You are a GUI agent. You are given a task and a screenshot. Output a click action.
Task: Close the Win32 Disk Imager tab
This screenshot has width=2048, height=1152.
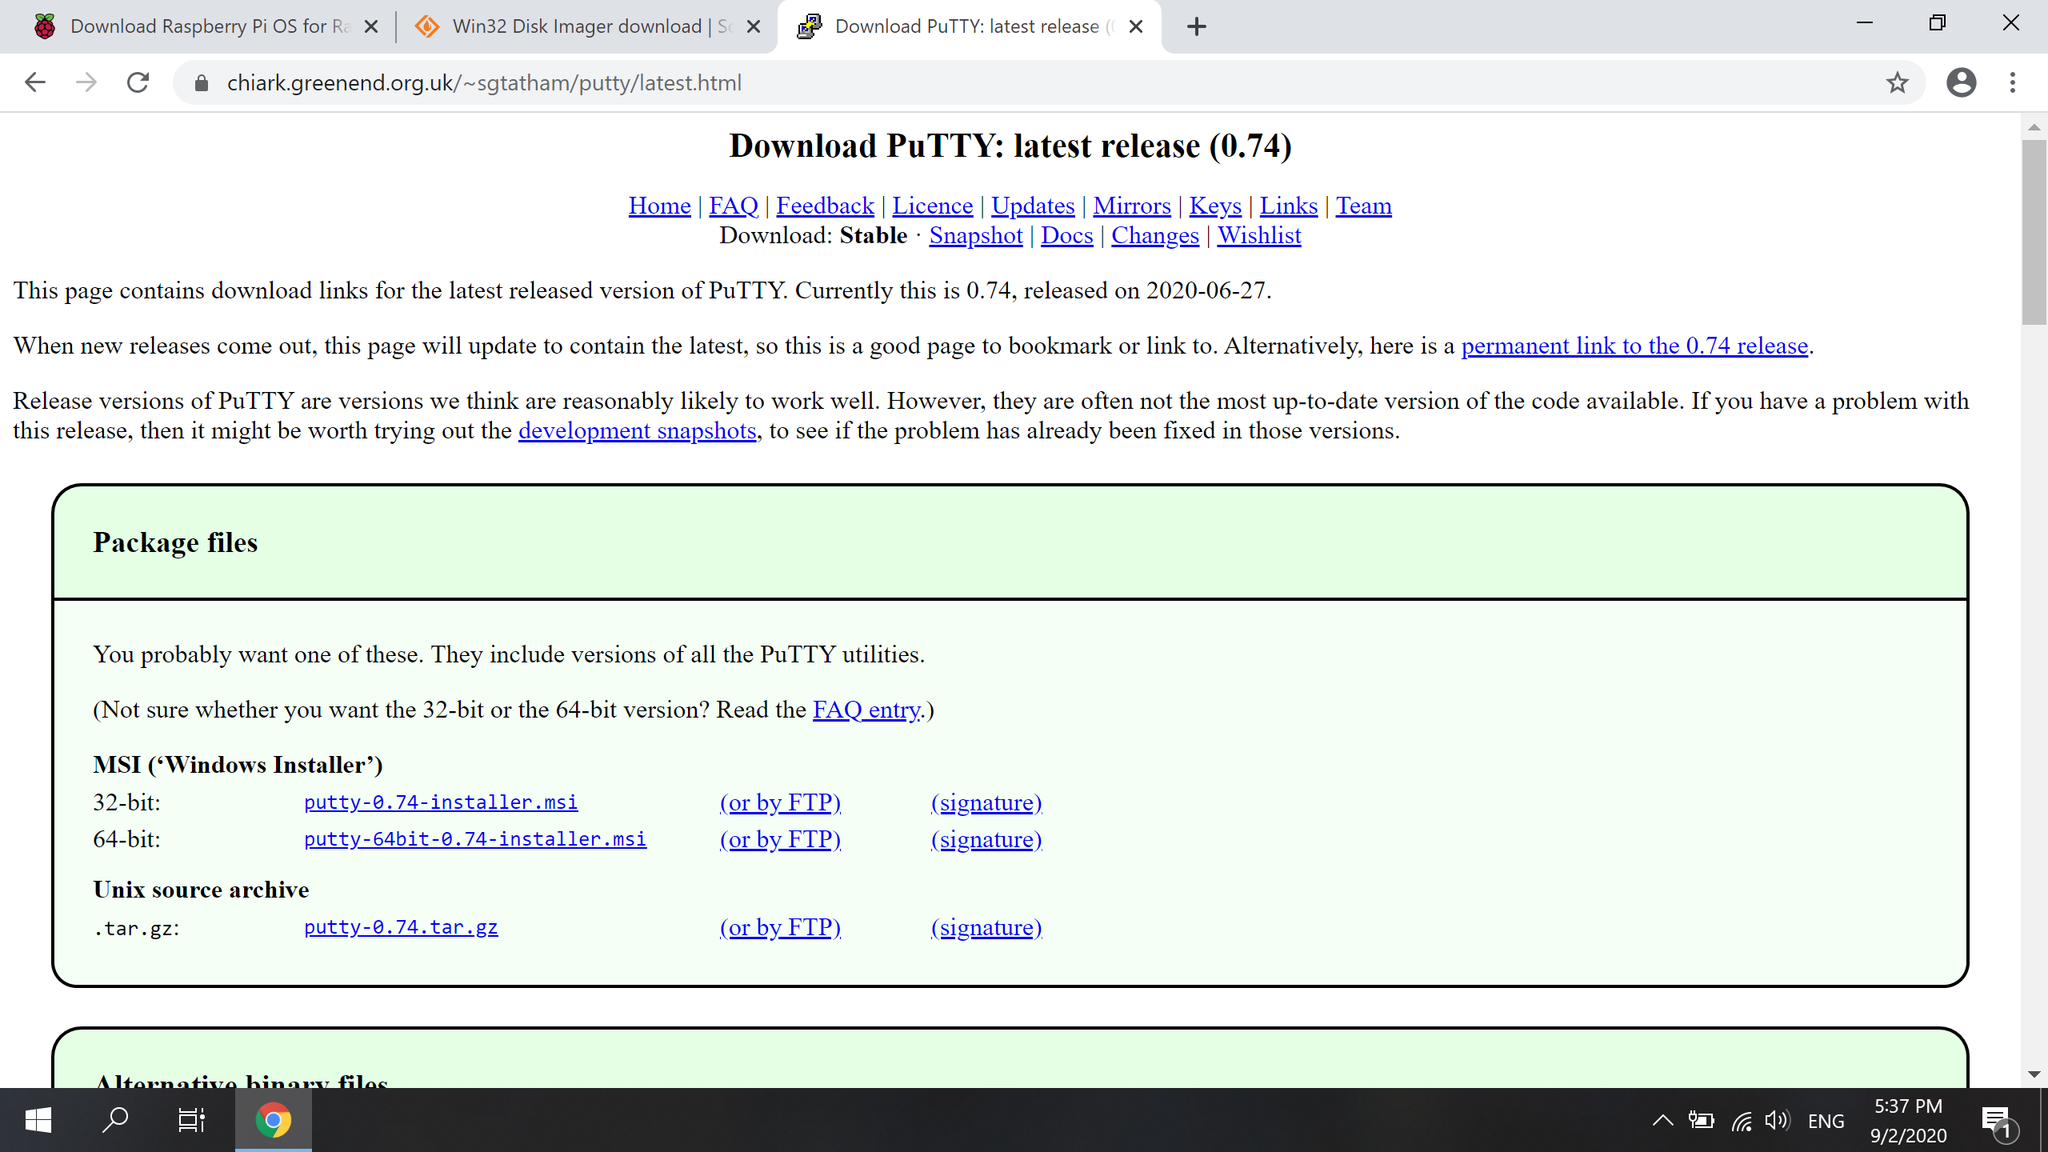click(x=754, y=27)
